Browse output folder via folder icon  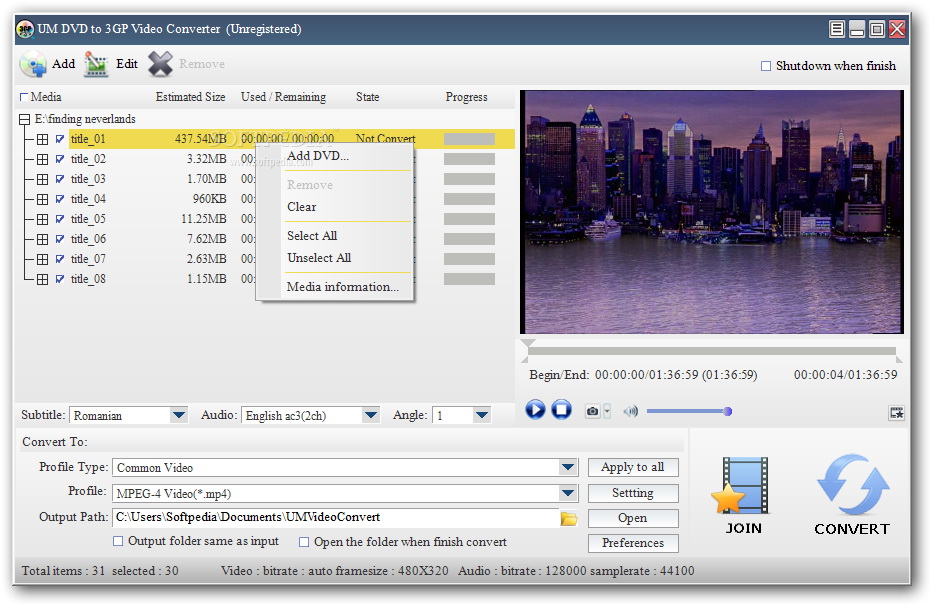569,519
